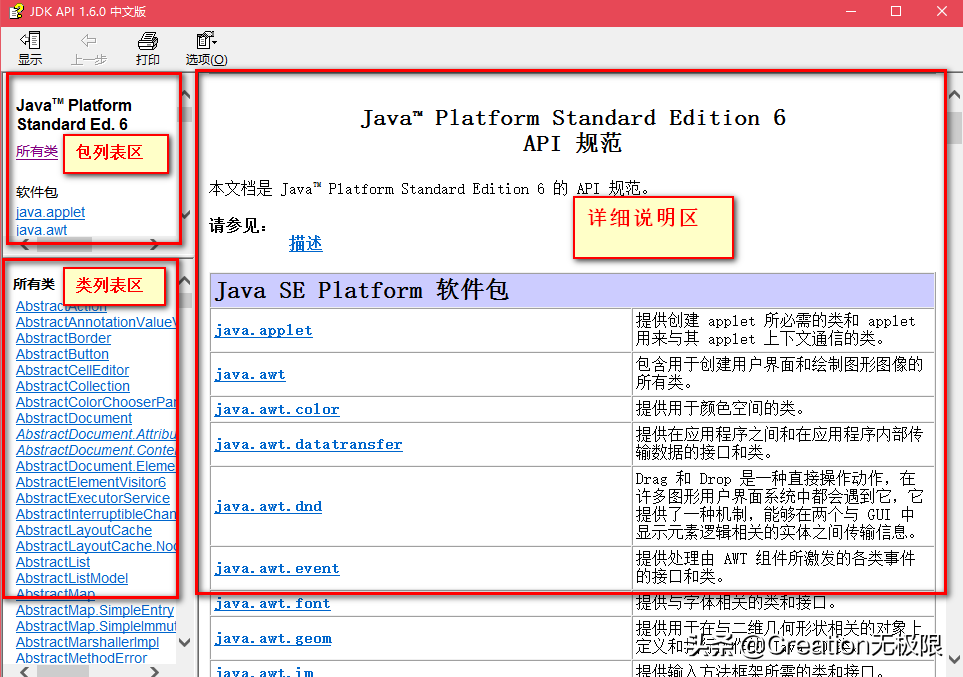
Task: Maximize the JDK API window
Action: click(x=896, y=11)
